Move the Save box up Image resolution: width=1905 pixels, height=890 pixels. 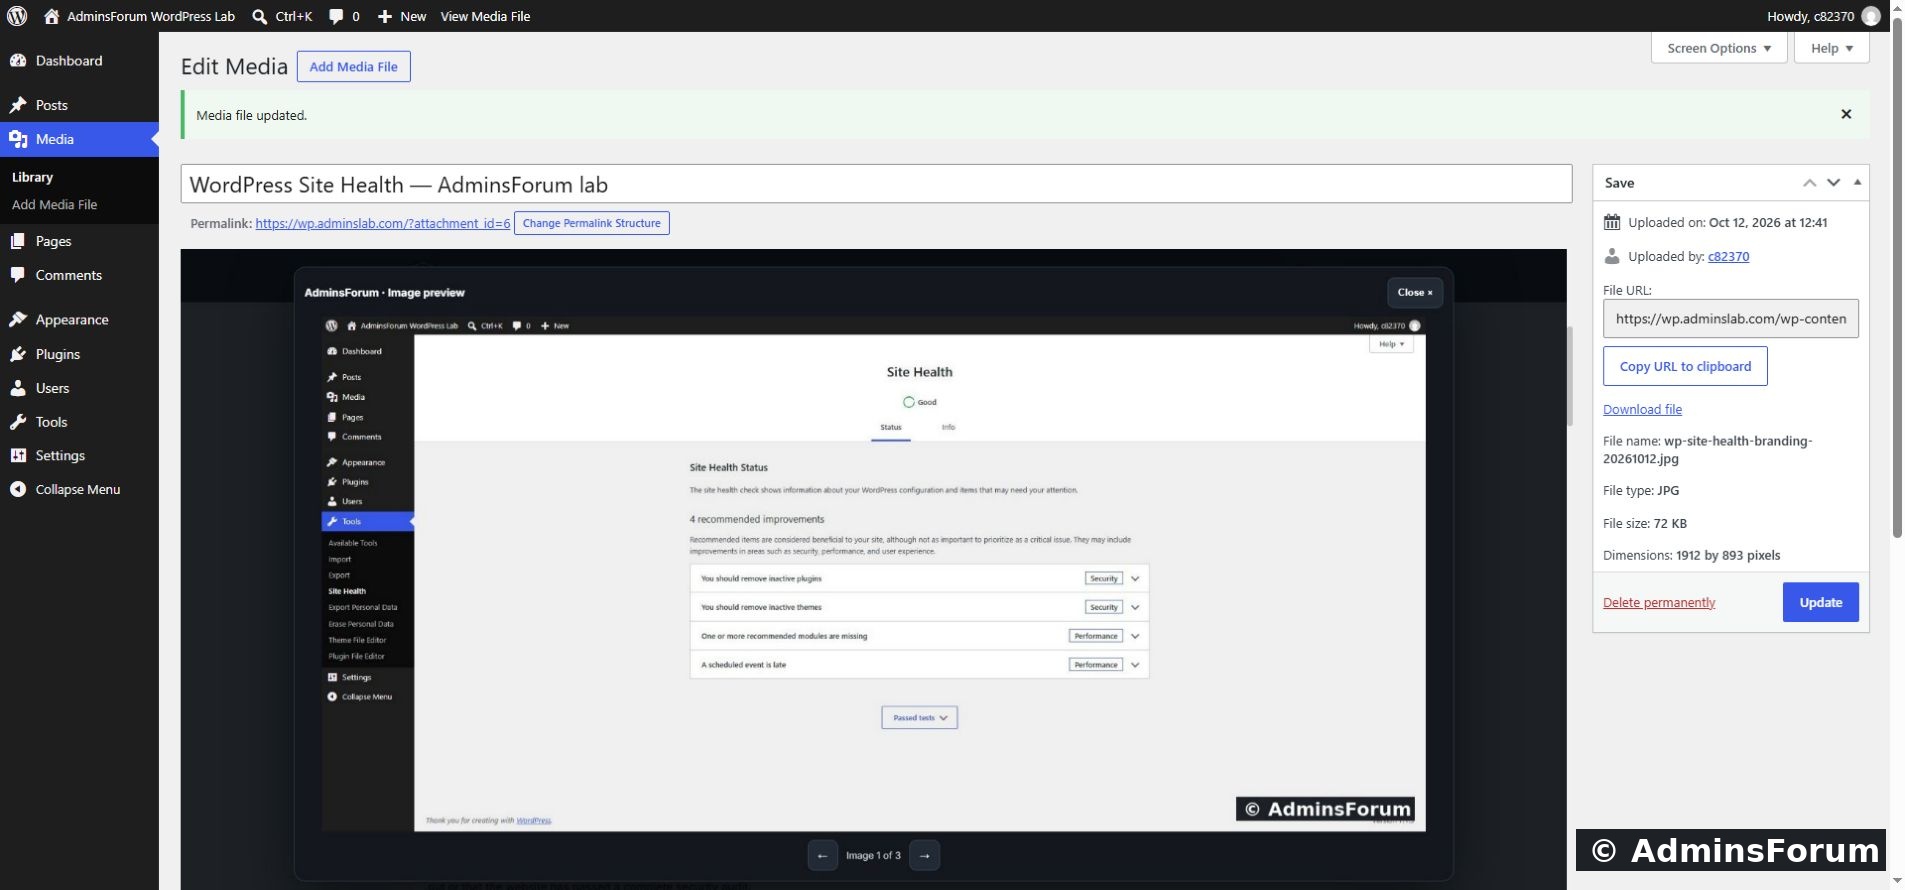click(1809, 183)
